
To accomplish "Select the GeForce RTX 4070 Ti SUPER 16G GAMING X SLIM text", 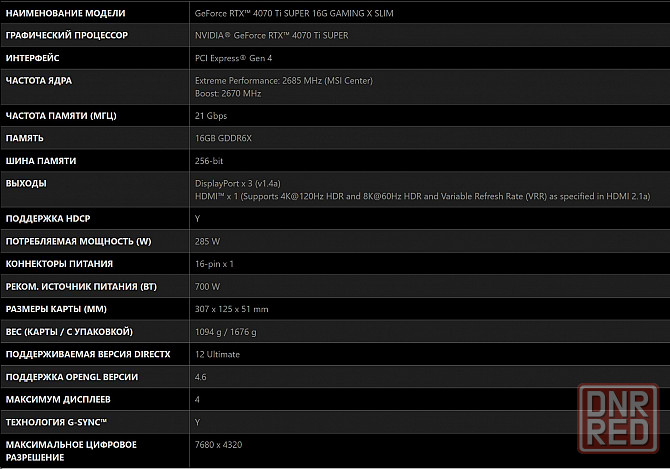I will (x=294, y=13).
